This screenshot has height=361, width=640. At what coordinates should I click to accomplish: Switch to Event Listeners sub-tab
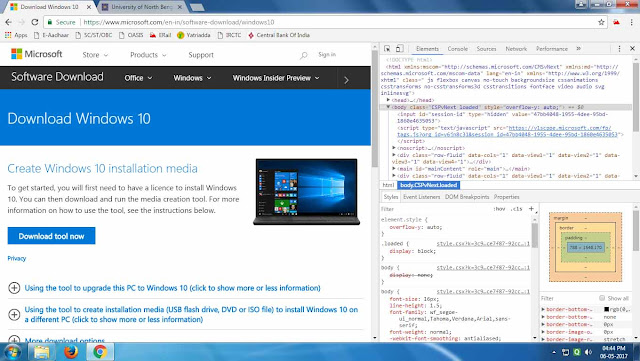tap(422, 197)
